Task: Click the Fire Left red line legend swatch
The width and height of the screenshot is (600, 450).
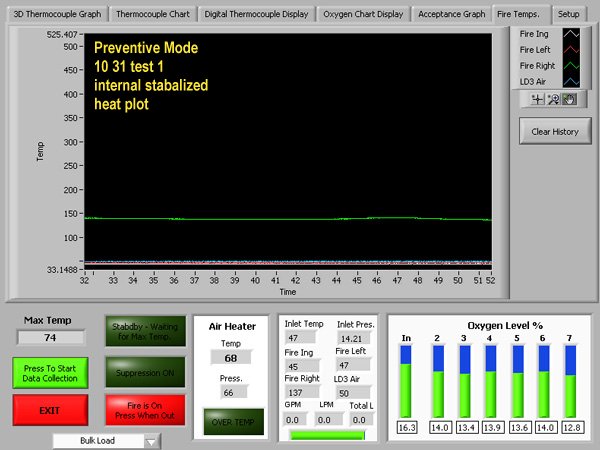Action: coord(571,50)
